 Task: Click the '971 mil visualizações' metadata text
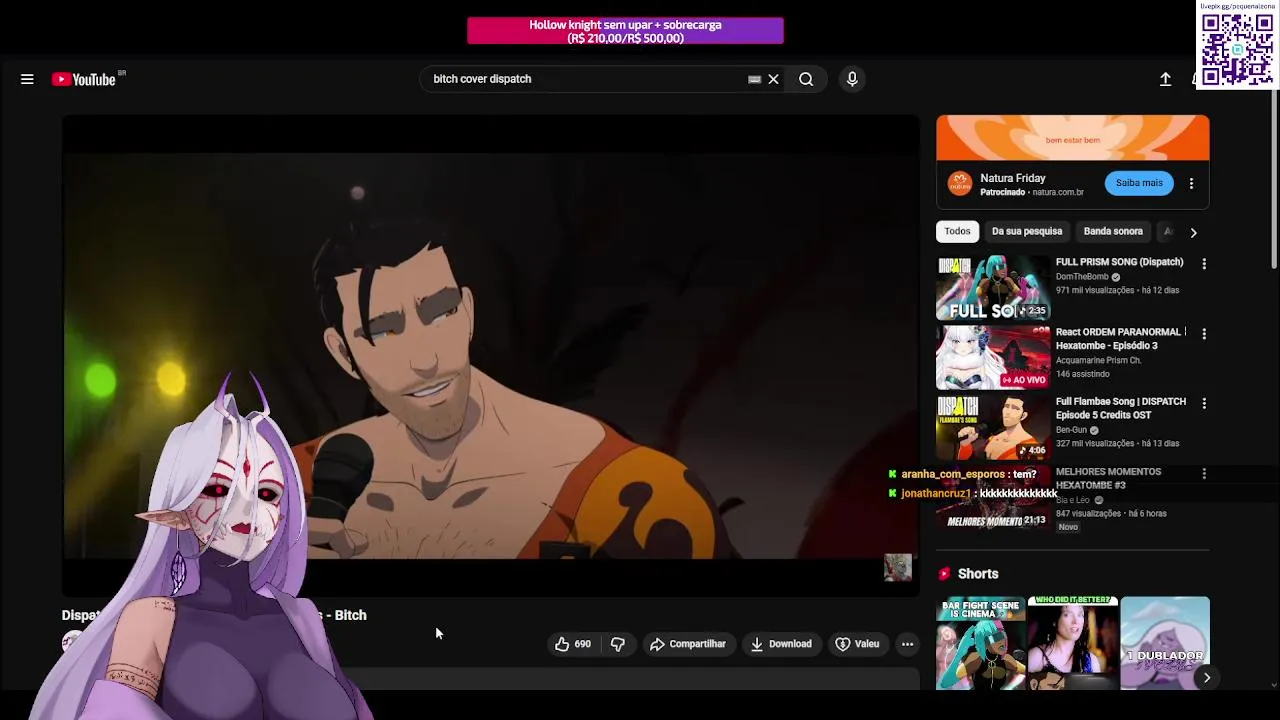pos(1096,290)
